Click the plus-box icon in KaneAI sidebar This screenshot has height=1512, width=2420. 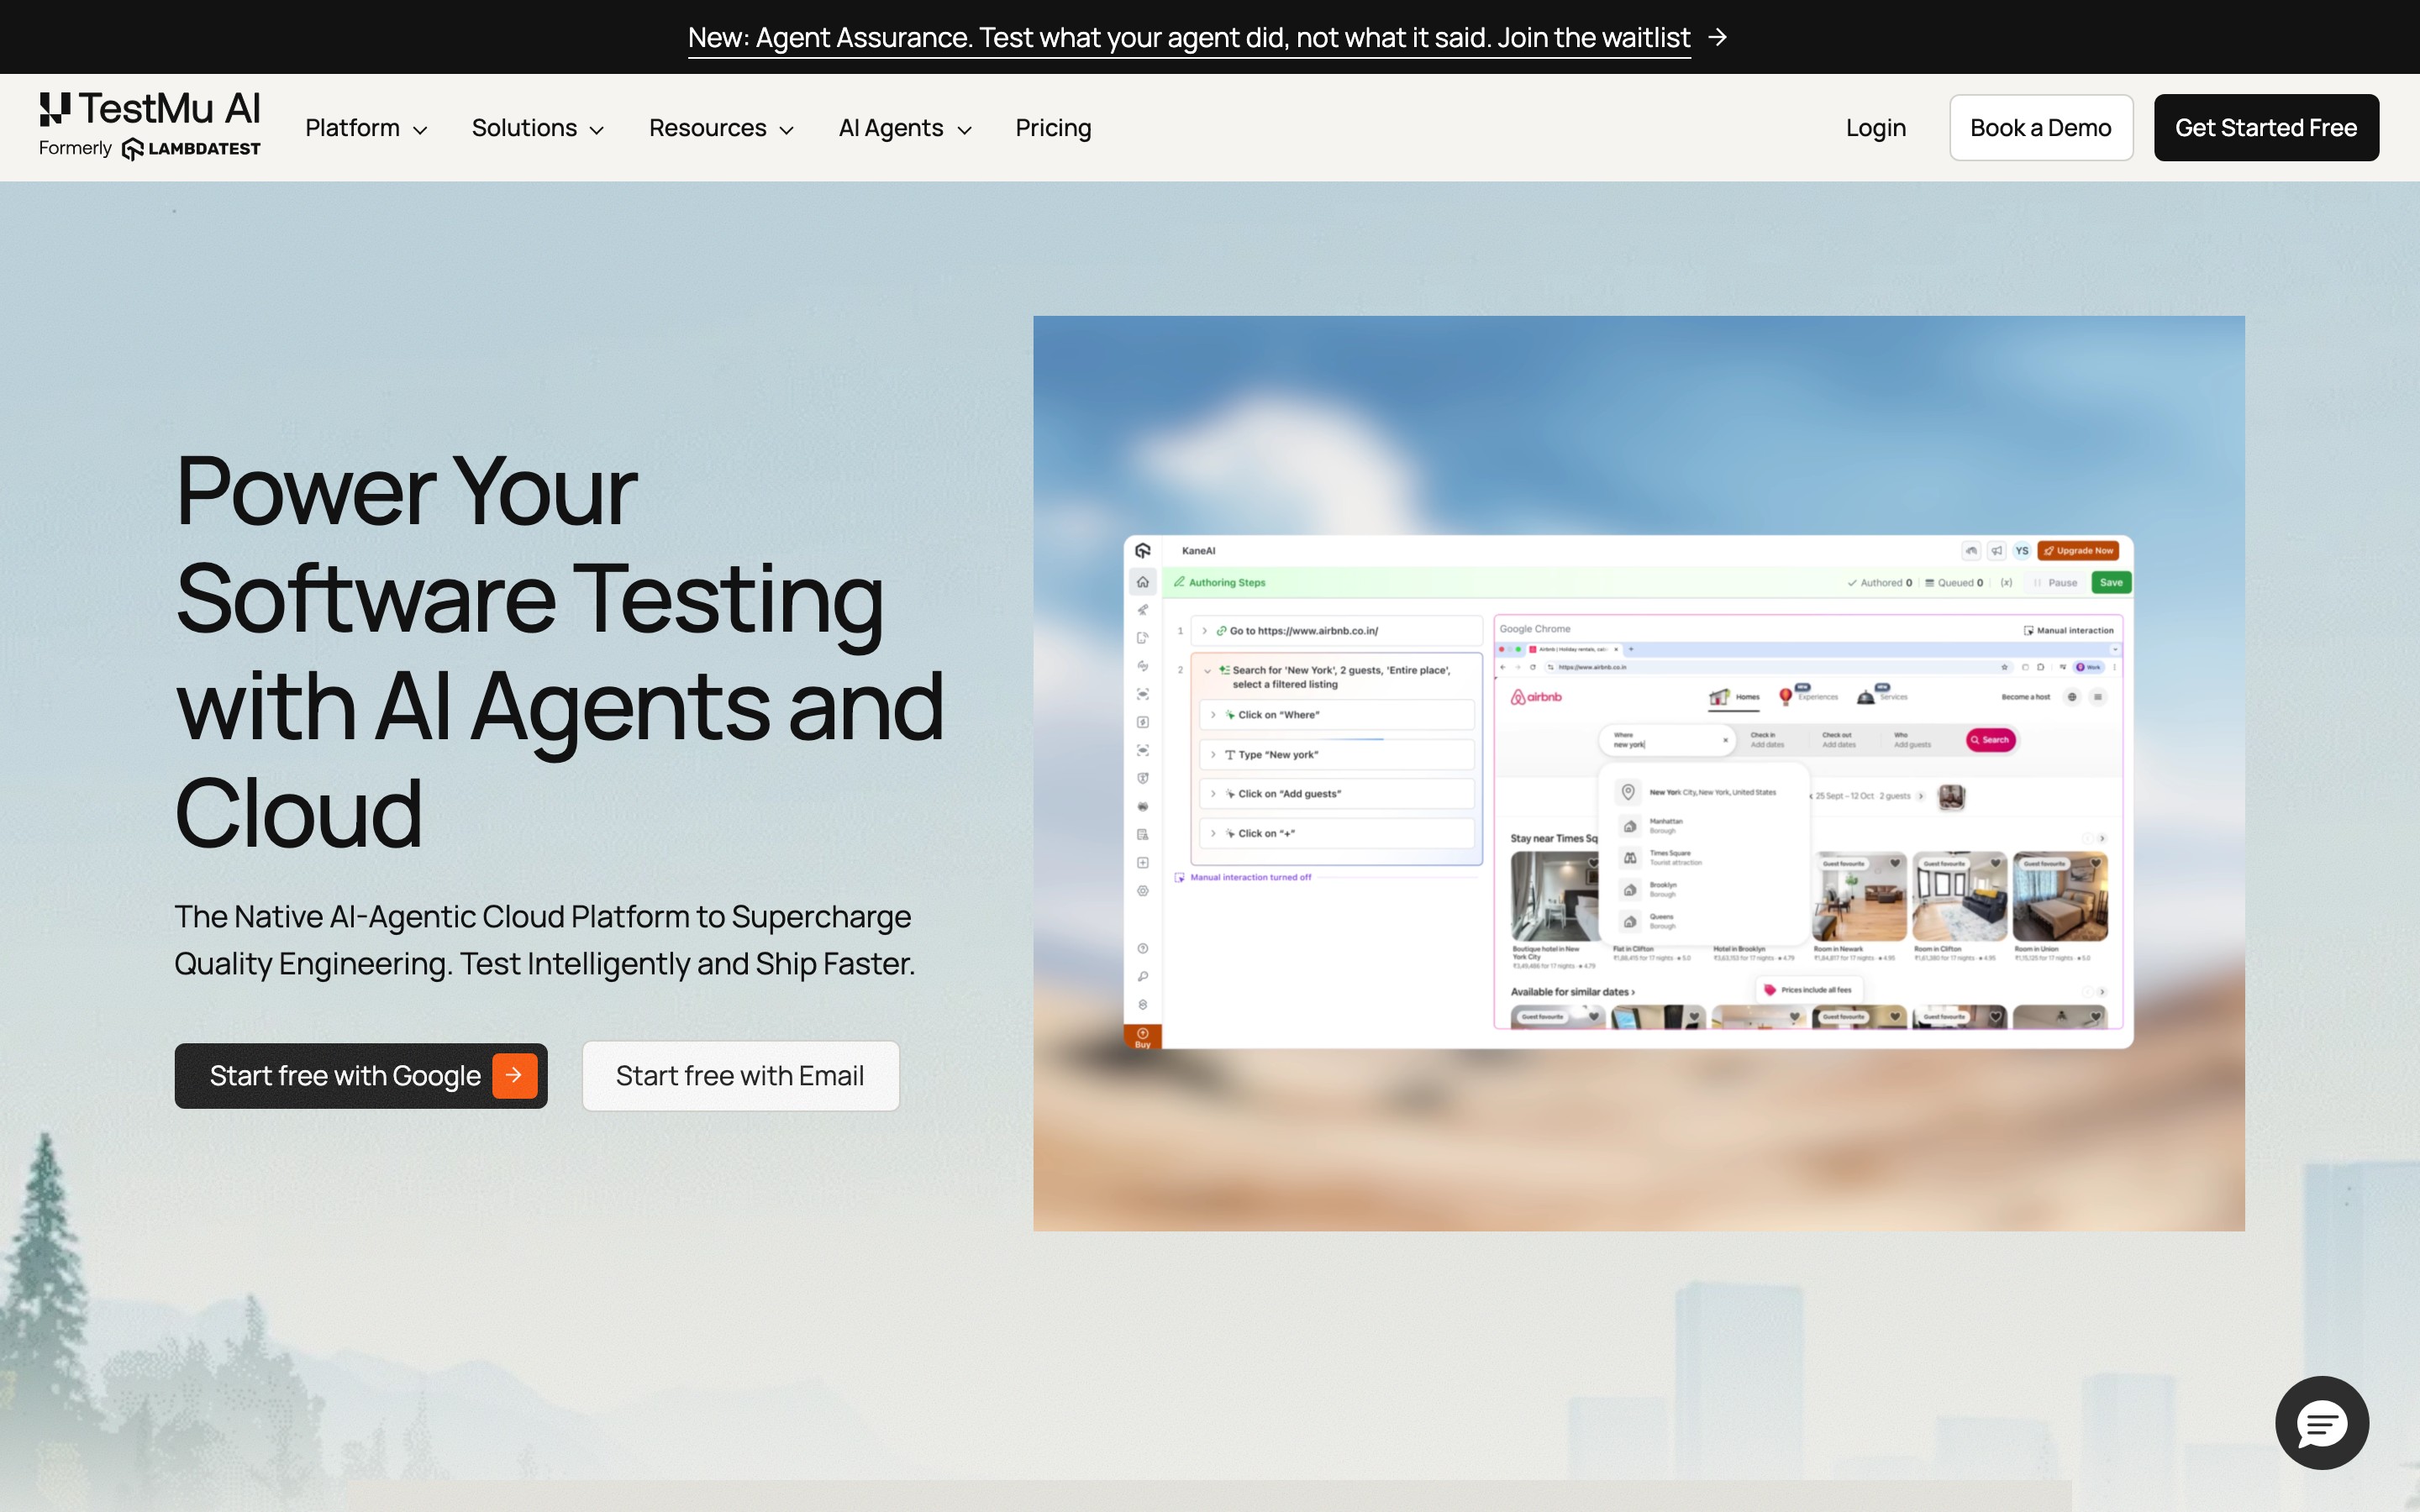[x=1142, y=862]
